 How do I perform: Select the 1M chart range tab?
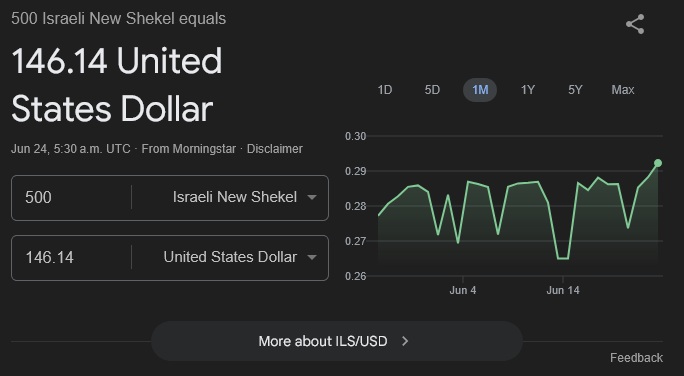(480, 90)
